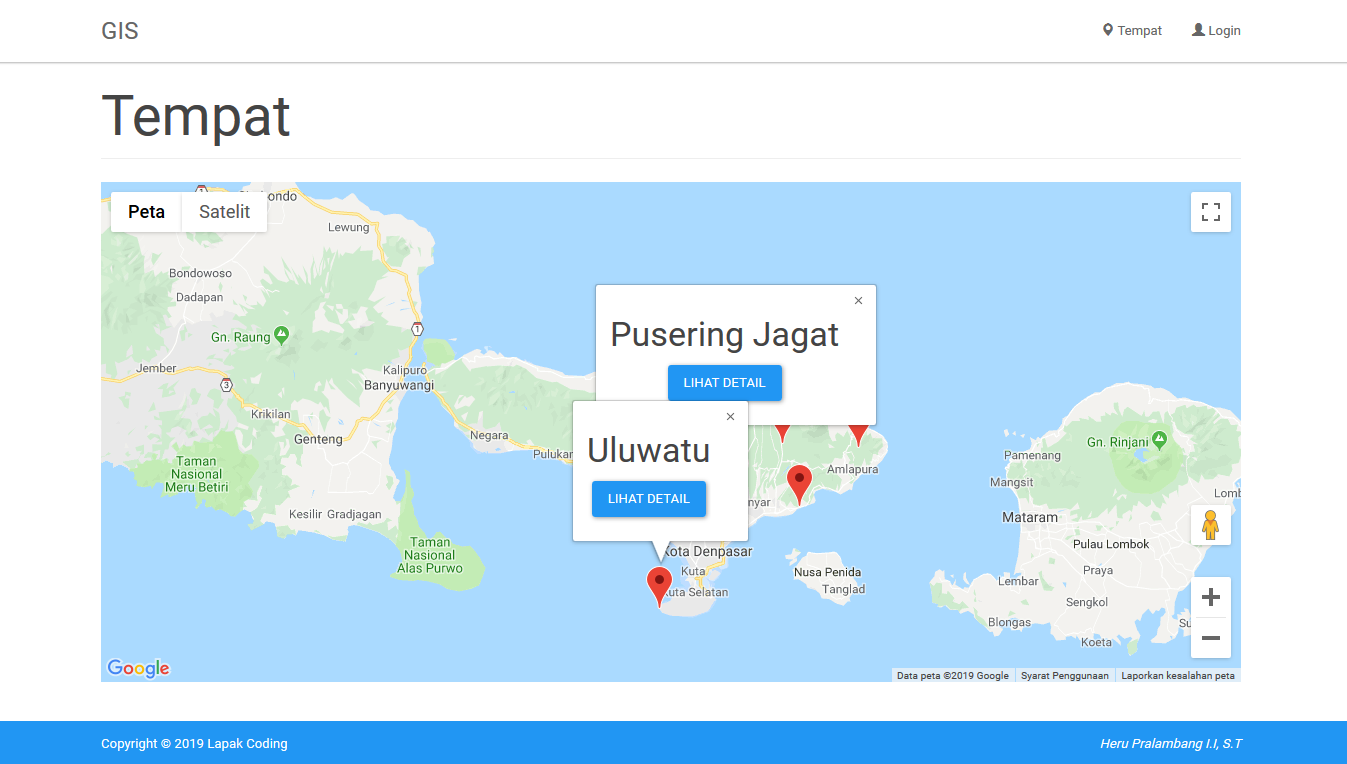Go to the GIS home brand link
Image resolution: width=1347 pixels, height=764 pixels.
[120, 31]
